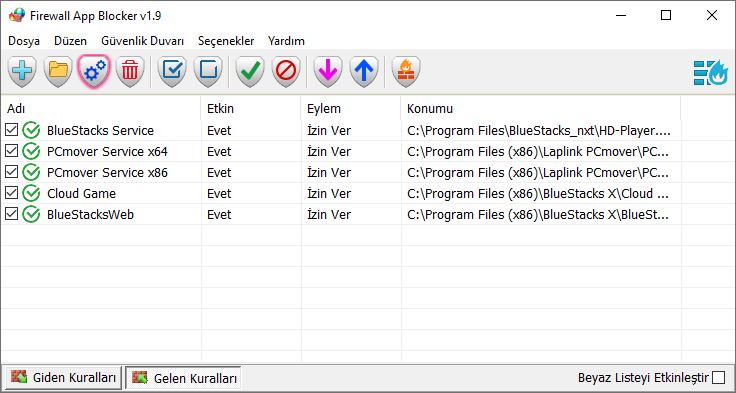
Task: Select the Cloud Game rule name
Action: pos(81,194)
